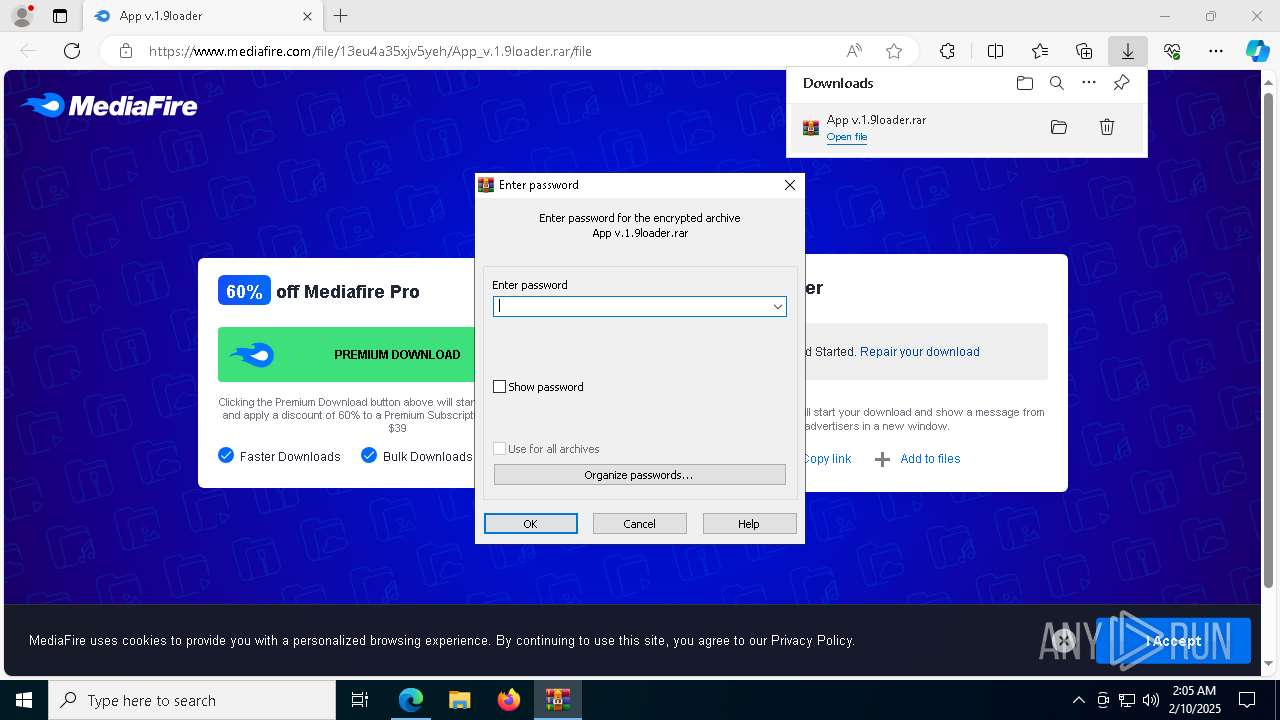
Task: Click Open file link under download
Action: (x=847, y=137)
